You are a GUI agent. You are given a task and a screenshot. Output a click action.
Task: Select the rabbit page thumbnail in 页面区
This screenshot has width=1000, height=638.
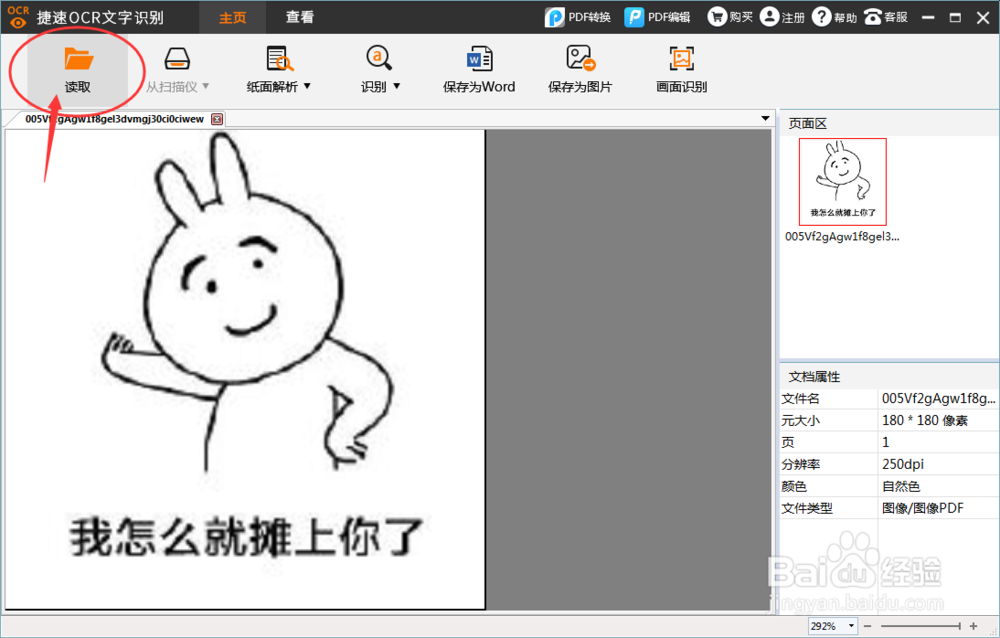[842, 182]
